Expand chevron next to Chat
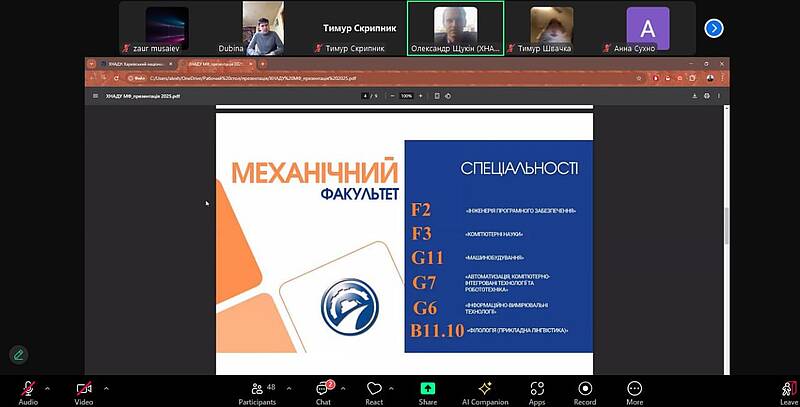Viewport: 800px width, 407px height. click(343, 389)
